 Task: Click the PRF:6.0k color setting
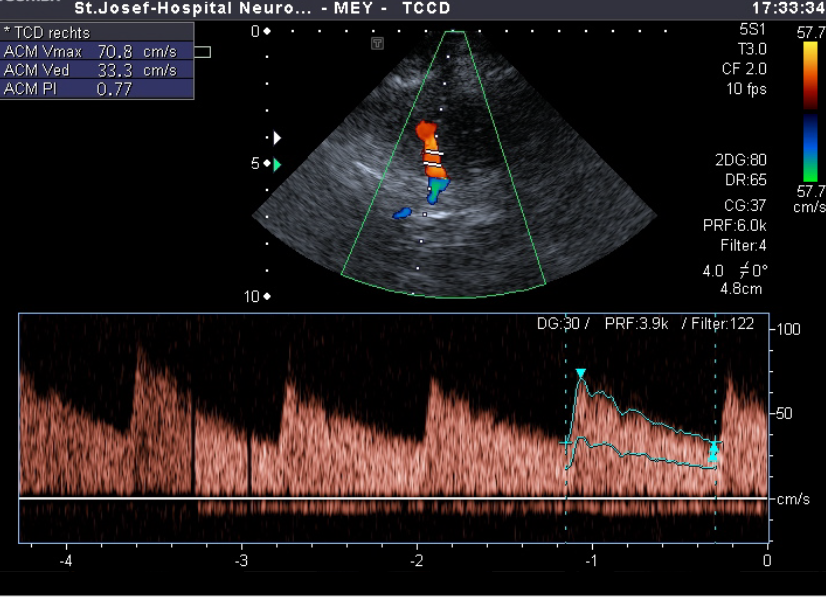tap(735, 226)
